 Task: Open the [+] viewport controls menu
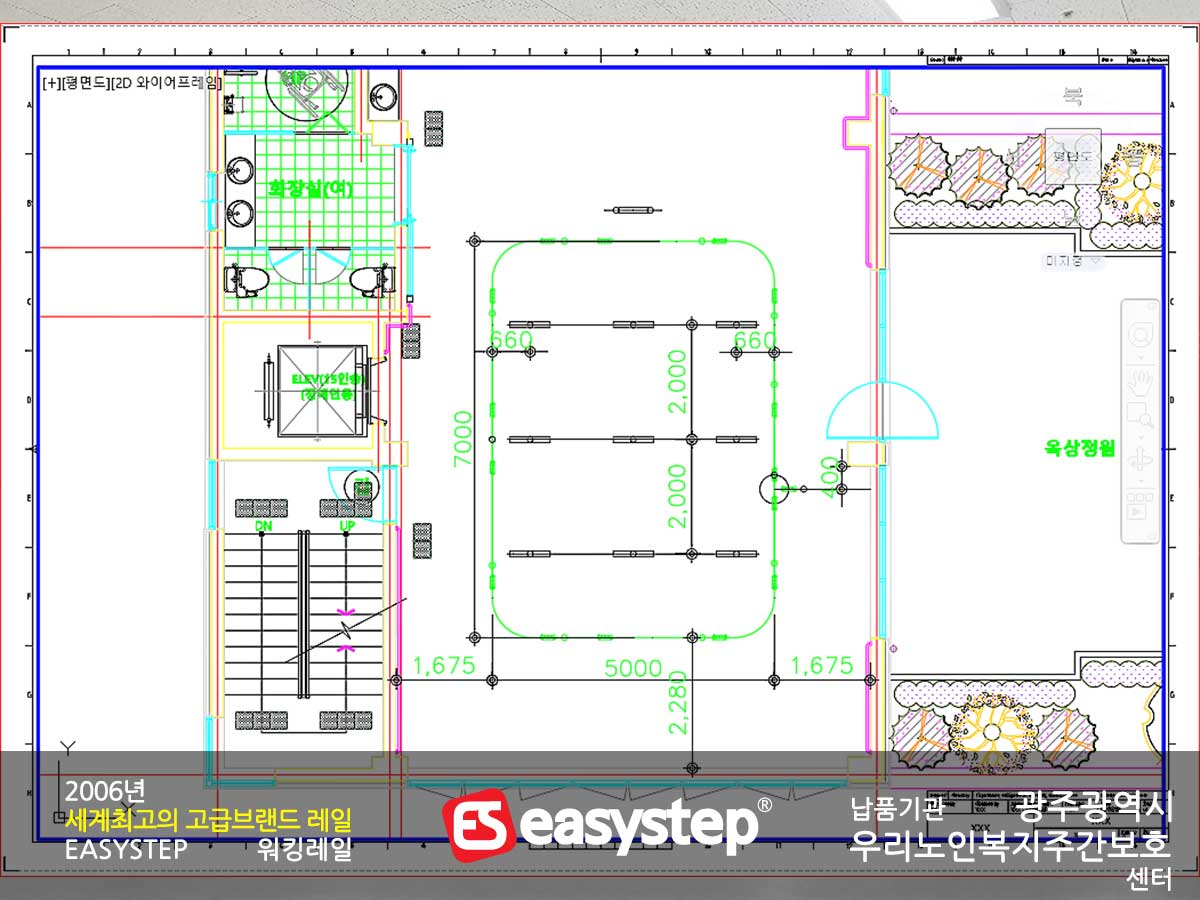[x=51, y=83]
